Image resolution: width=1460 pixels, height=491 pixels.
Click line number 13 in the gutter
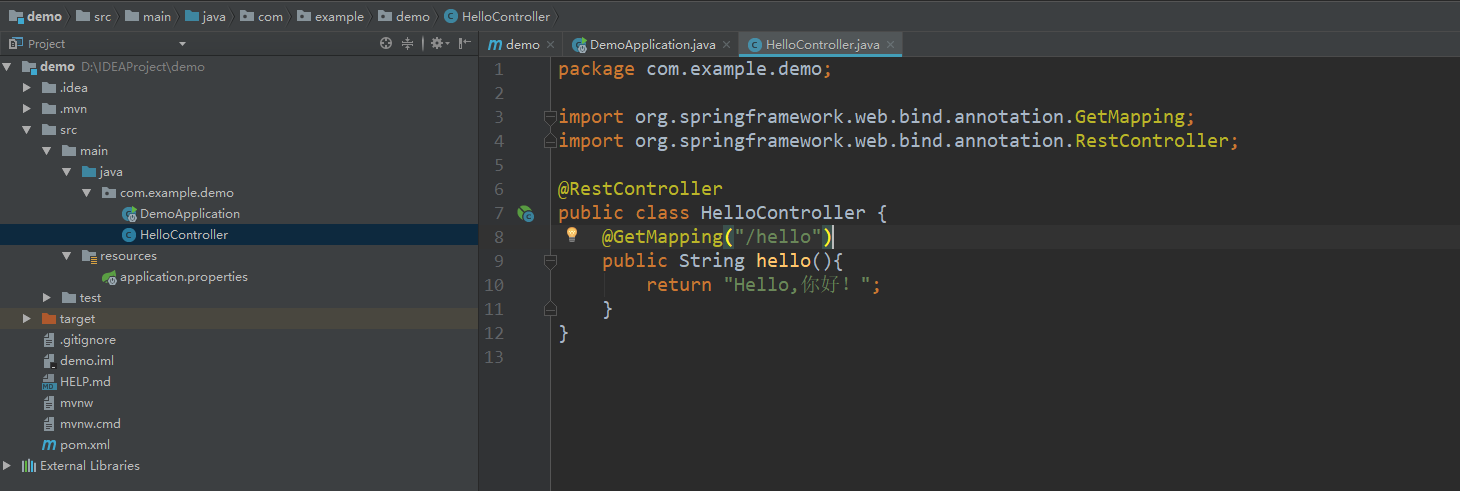pyautogui.click(x=494, y=357)
